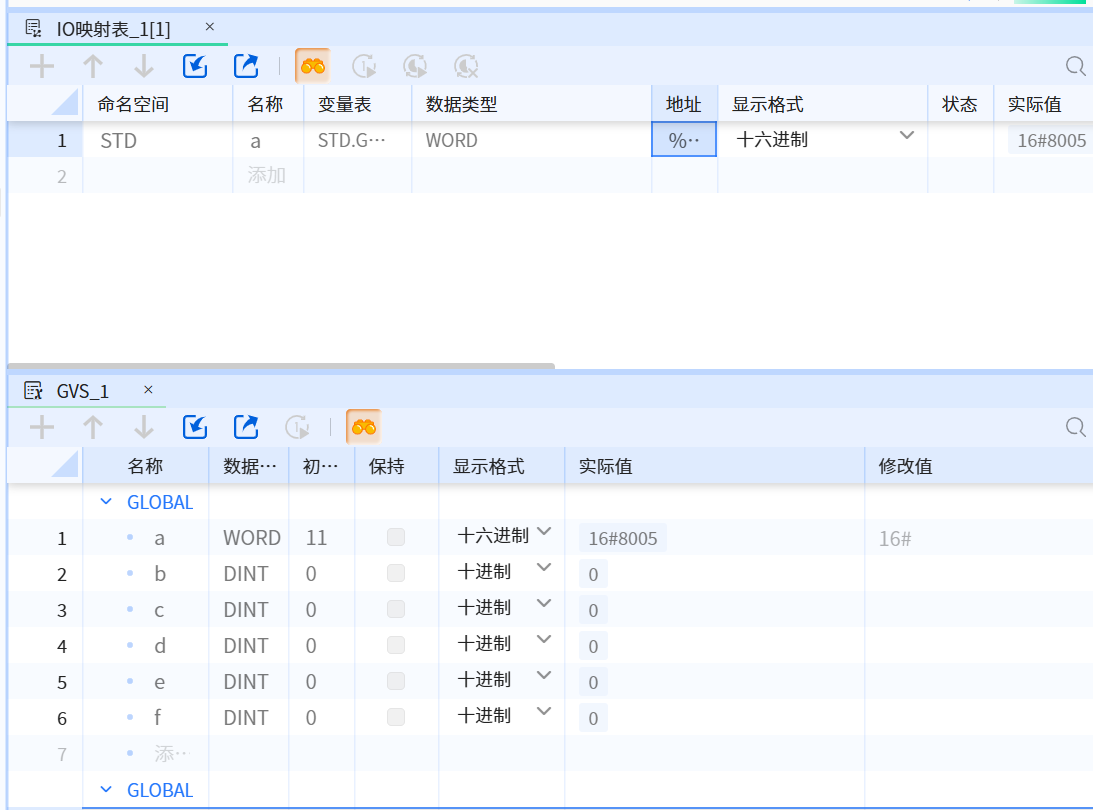Screen dimensions: 1093x810
Task: Open the 十进制 display format dropdown for variable b
Action: pos(543,569)
